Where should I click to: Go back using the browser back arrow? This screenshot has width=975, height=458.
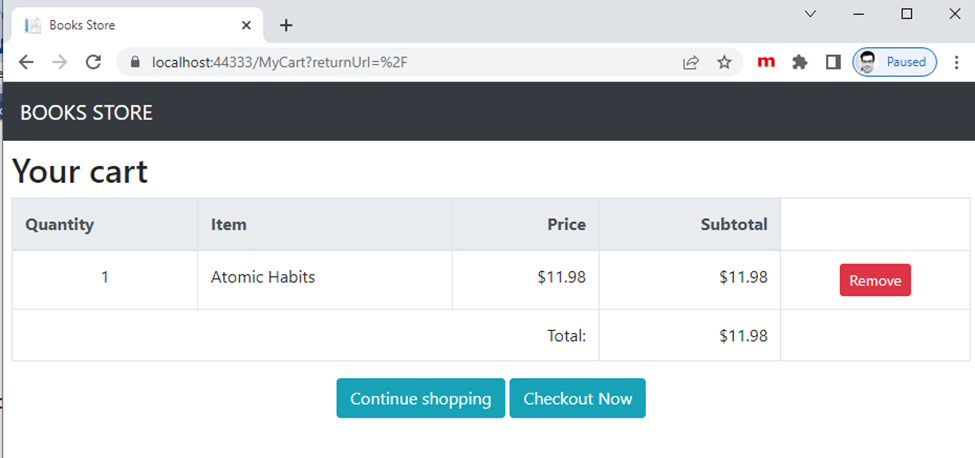[25, 62]
